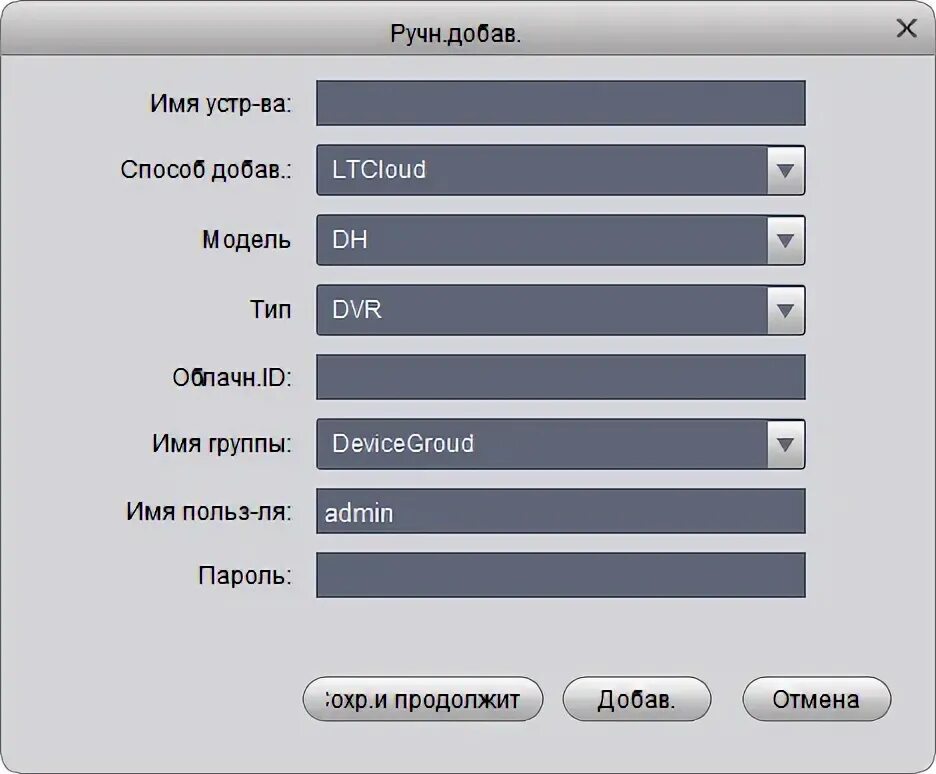Screen dimensions: 936x774
Task: Click the Облачн.ID: label
Action: (233, 378)
